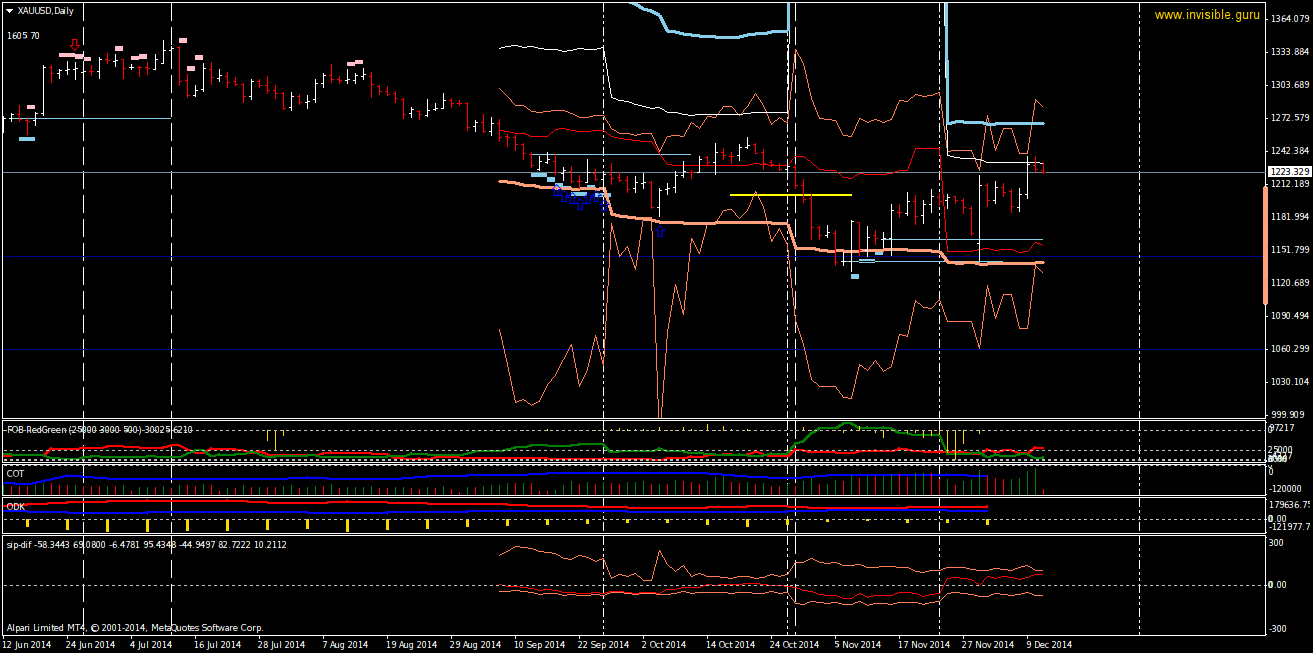The height and width of the screenshot is (653, 1313).
Task: Click the 24 Oct 2014 date label
Action: [793, 645]
